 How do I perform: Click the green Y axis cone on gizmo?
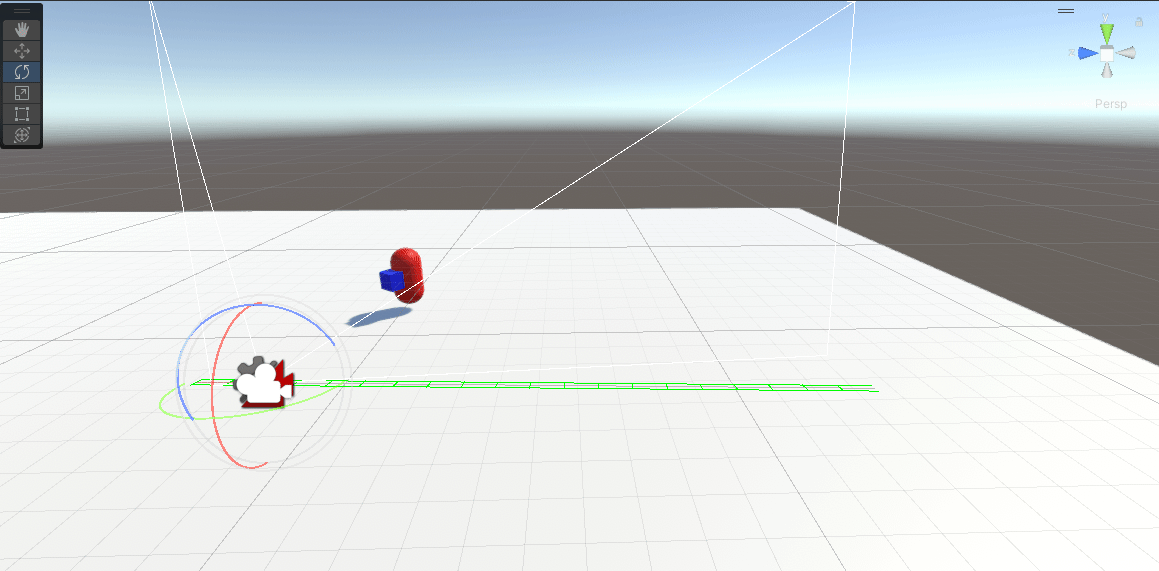coord(1106,33)
